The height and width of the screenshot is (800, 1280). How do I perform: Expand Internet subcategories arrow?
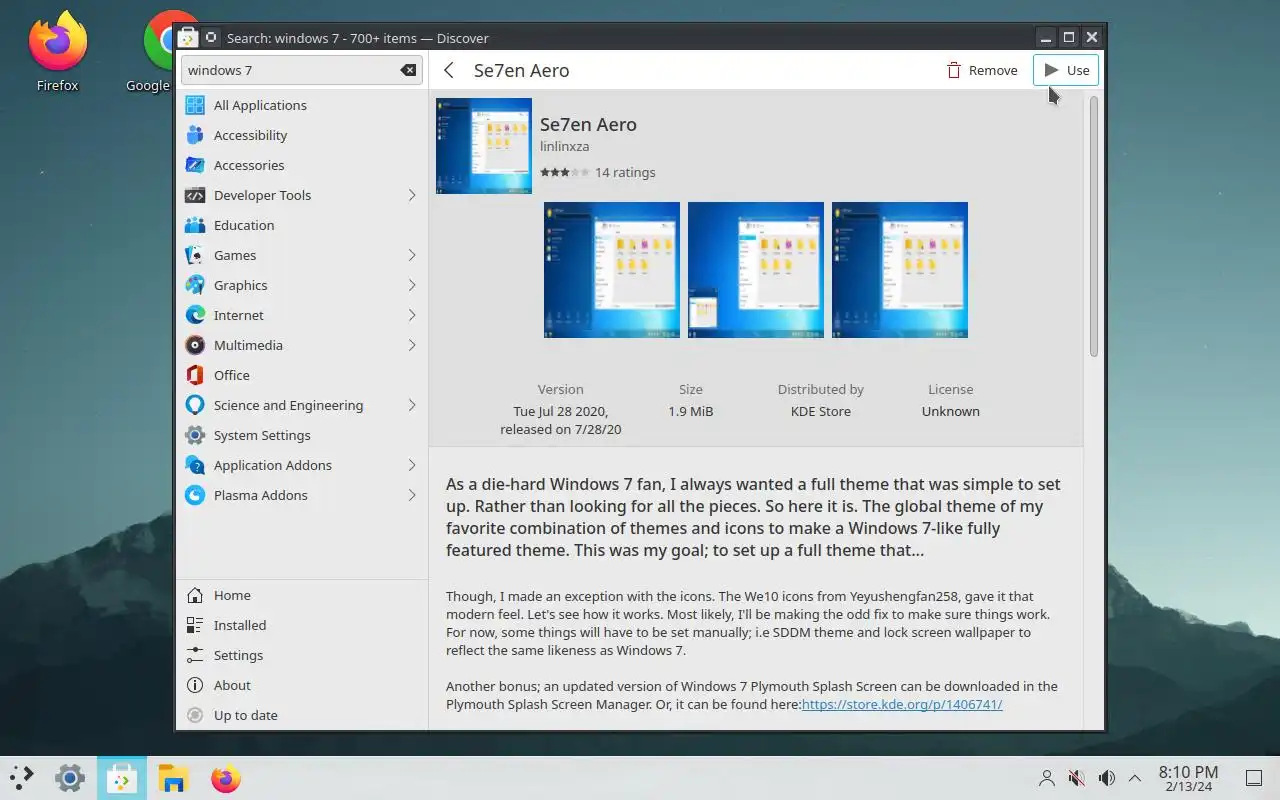(411, 315)
